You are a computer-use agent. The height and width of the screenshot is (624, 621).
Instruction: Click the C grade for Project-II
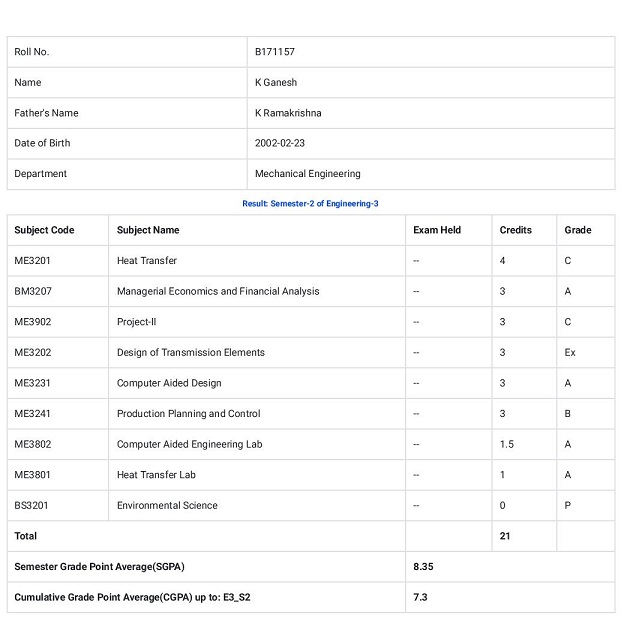click(x=568, y=322)
